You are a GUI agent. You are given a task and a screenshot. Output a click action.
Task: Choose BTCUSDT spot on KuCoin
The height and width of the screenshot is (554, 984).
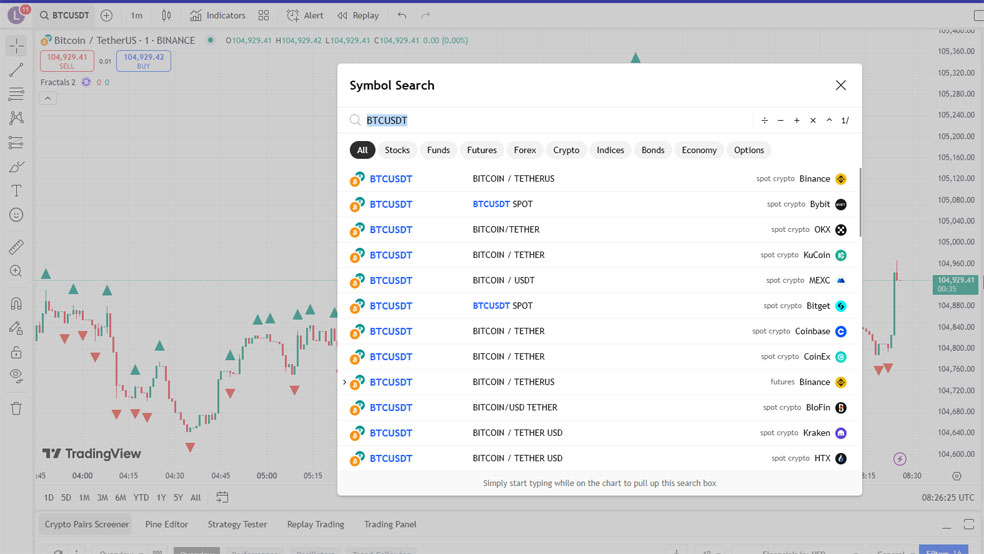599,255
